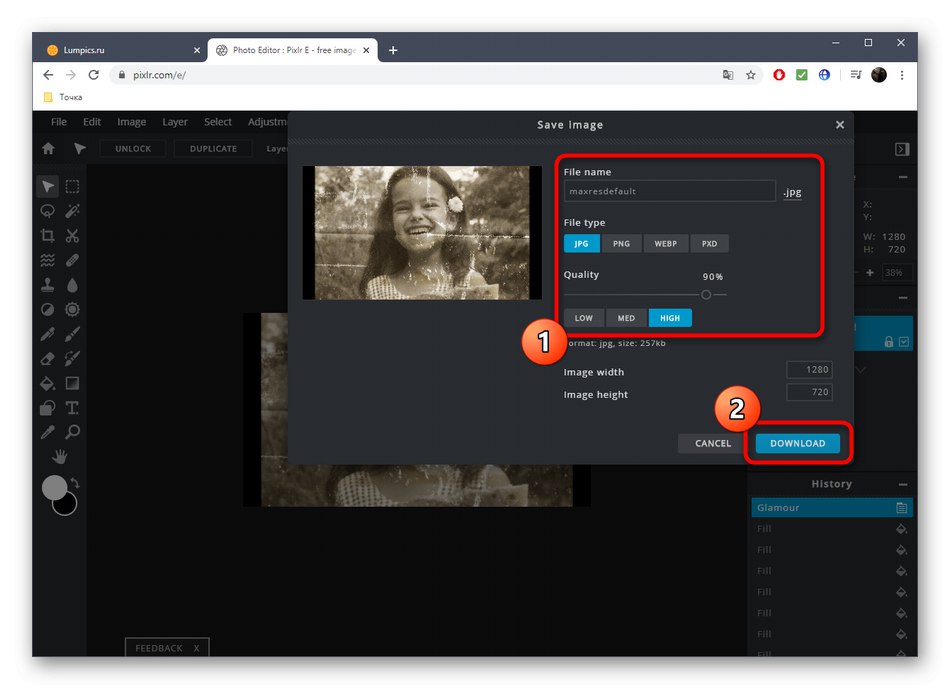Select the Cutout scissors tool
The width and height of the screenshot is (950, 689).
pyautogui.click(x=72, y=235)
